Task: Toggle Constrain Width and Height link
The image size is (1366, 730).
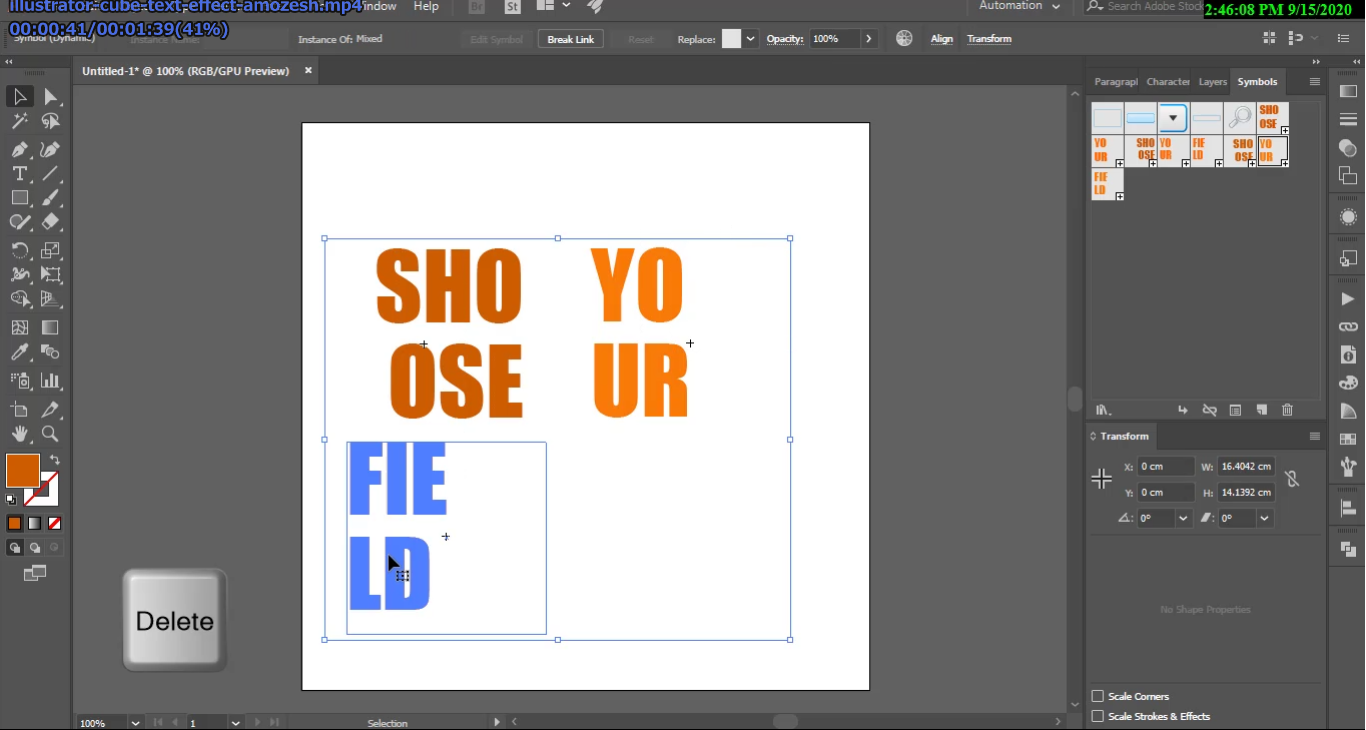Action: (x=1292, y=479)
